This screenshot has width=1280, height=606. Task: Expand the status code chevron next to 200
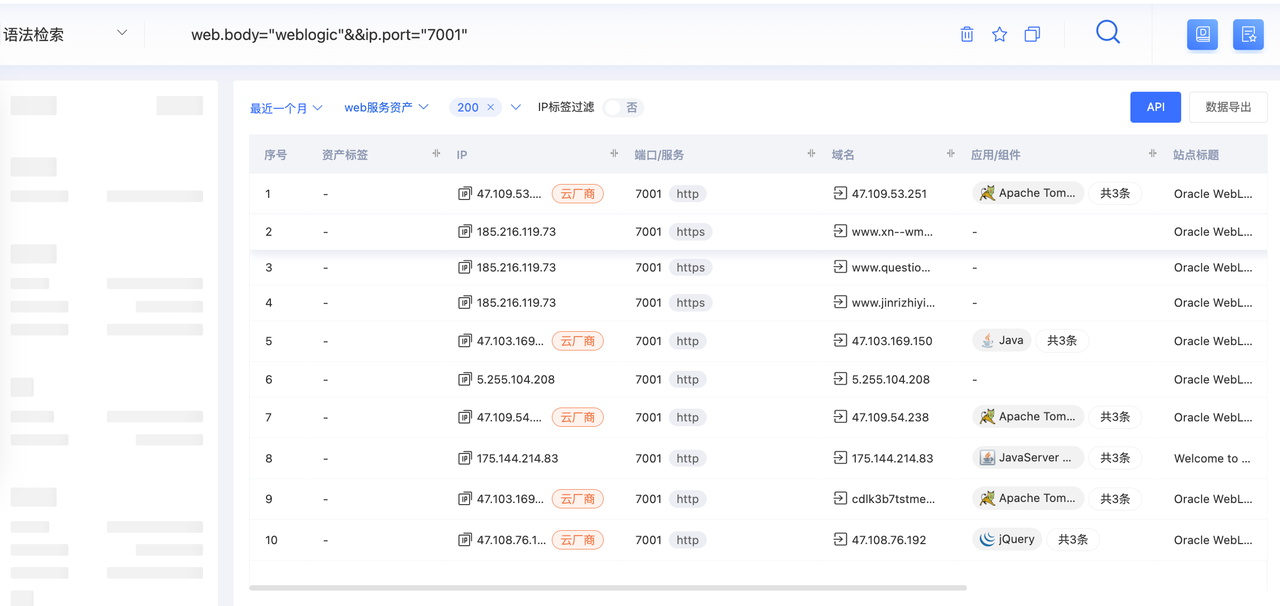(x=516, y=107)
